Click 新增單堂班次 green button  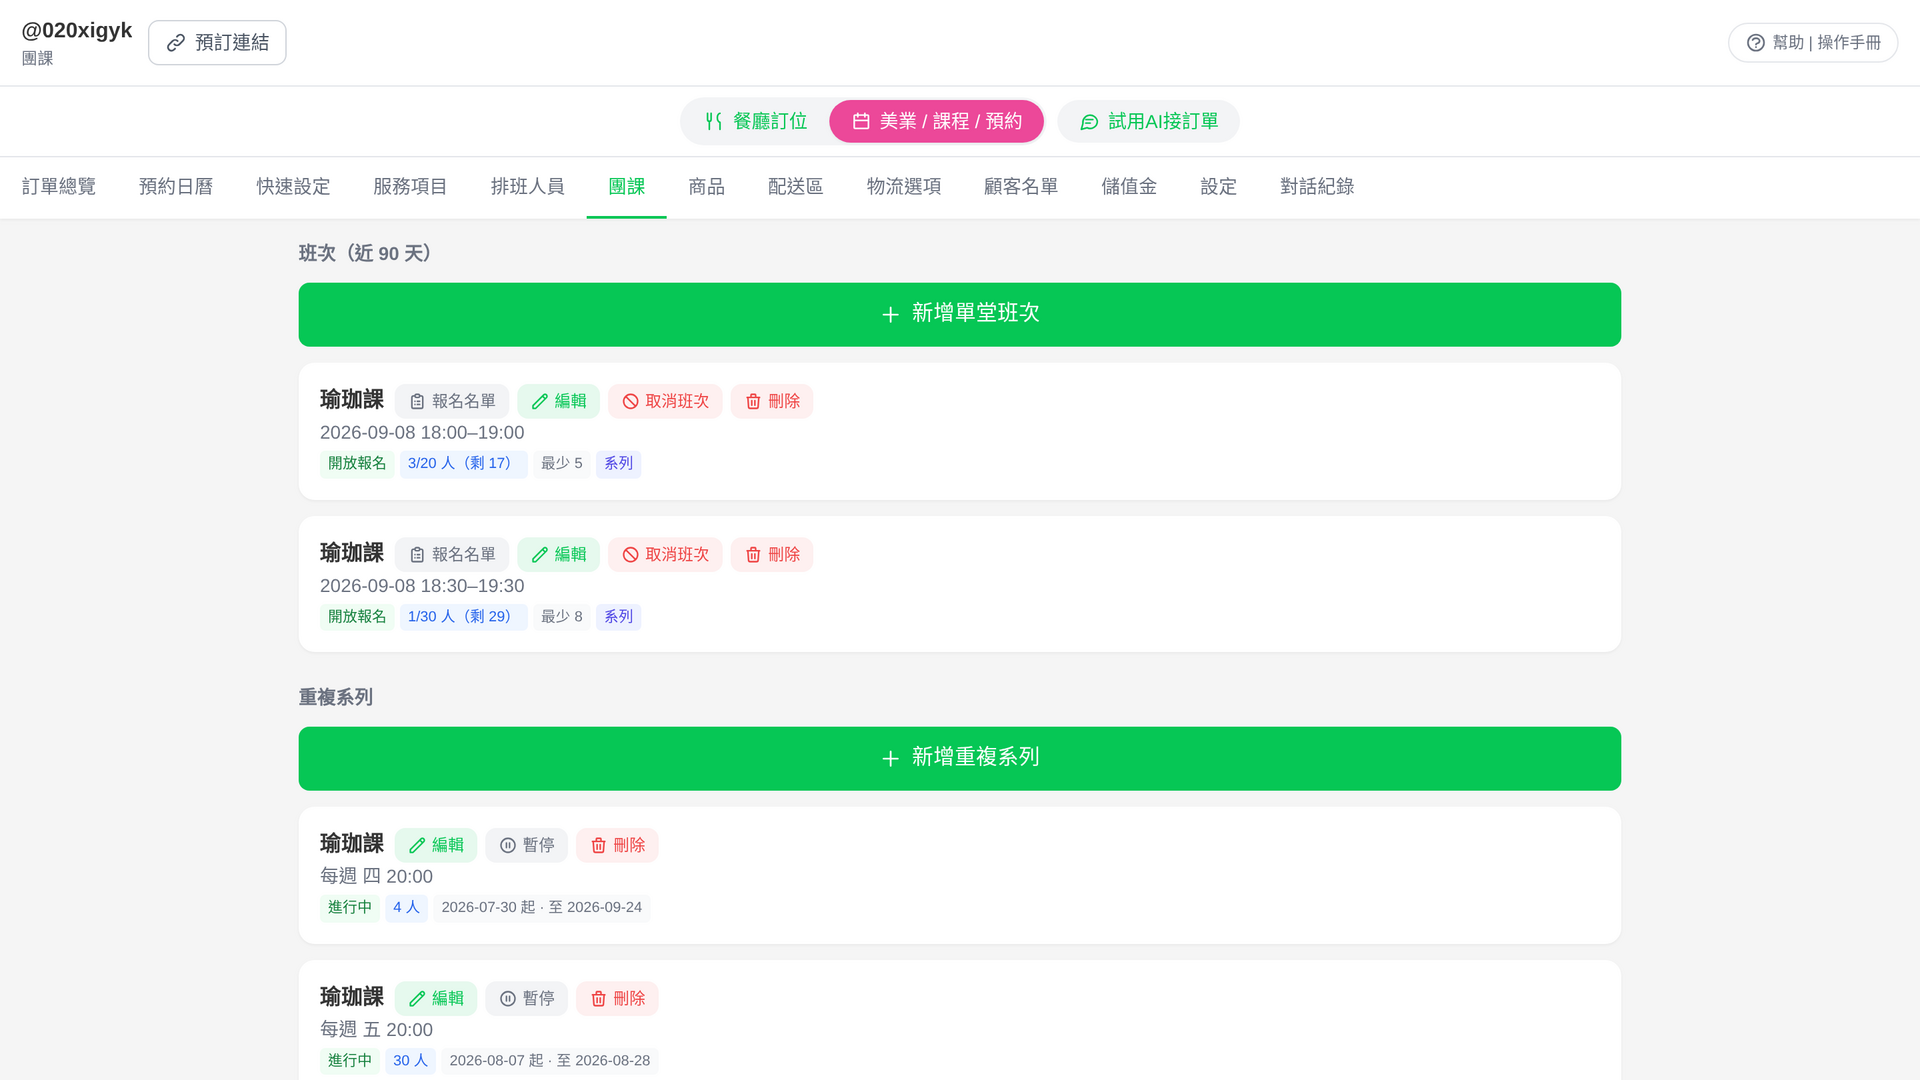pyautogui.click(x=960, y=314)
